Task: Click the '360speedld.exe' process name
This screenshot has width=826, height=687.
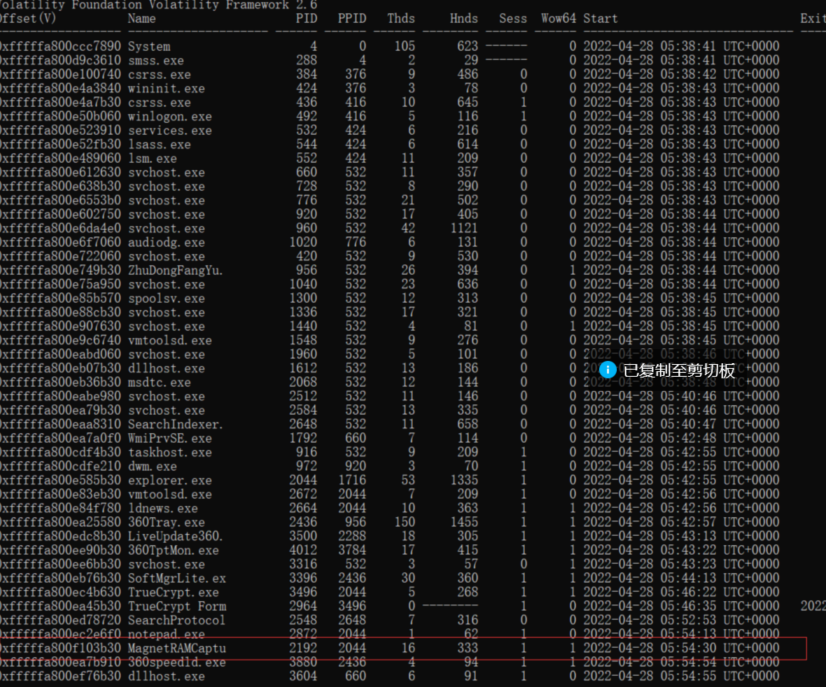Action: click(x=177, y=662)
